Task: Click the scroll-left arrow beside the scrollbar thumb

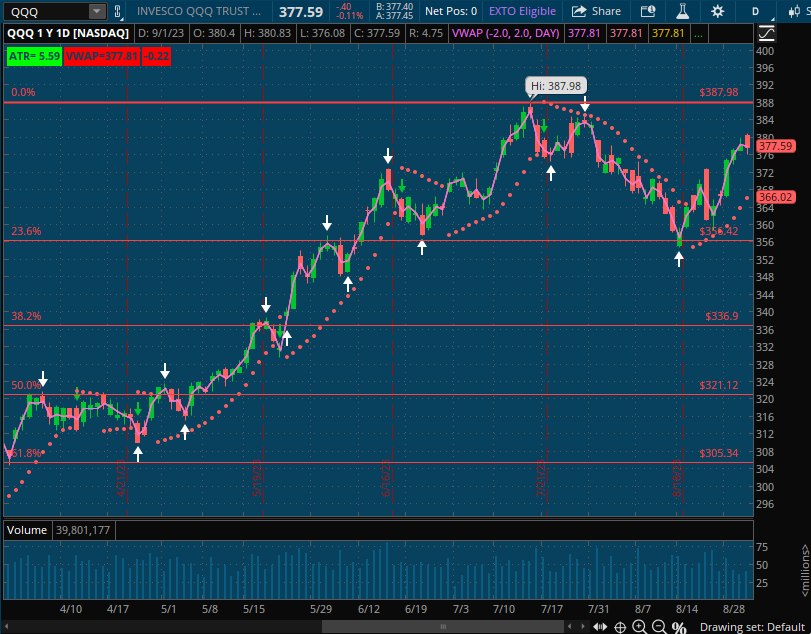Action: [569, 627]
